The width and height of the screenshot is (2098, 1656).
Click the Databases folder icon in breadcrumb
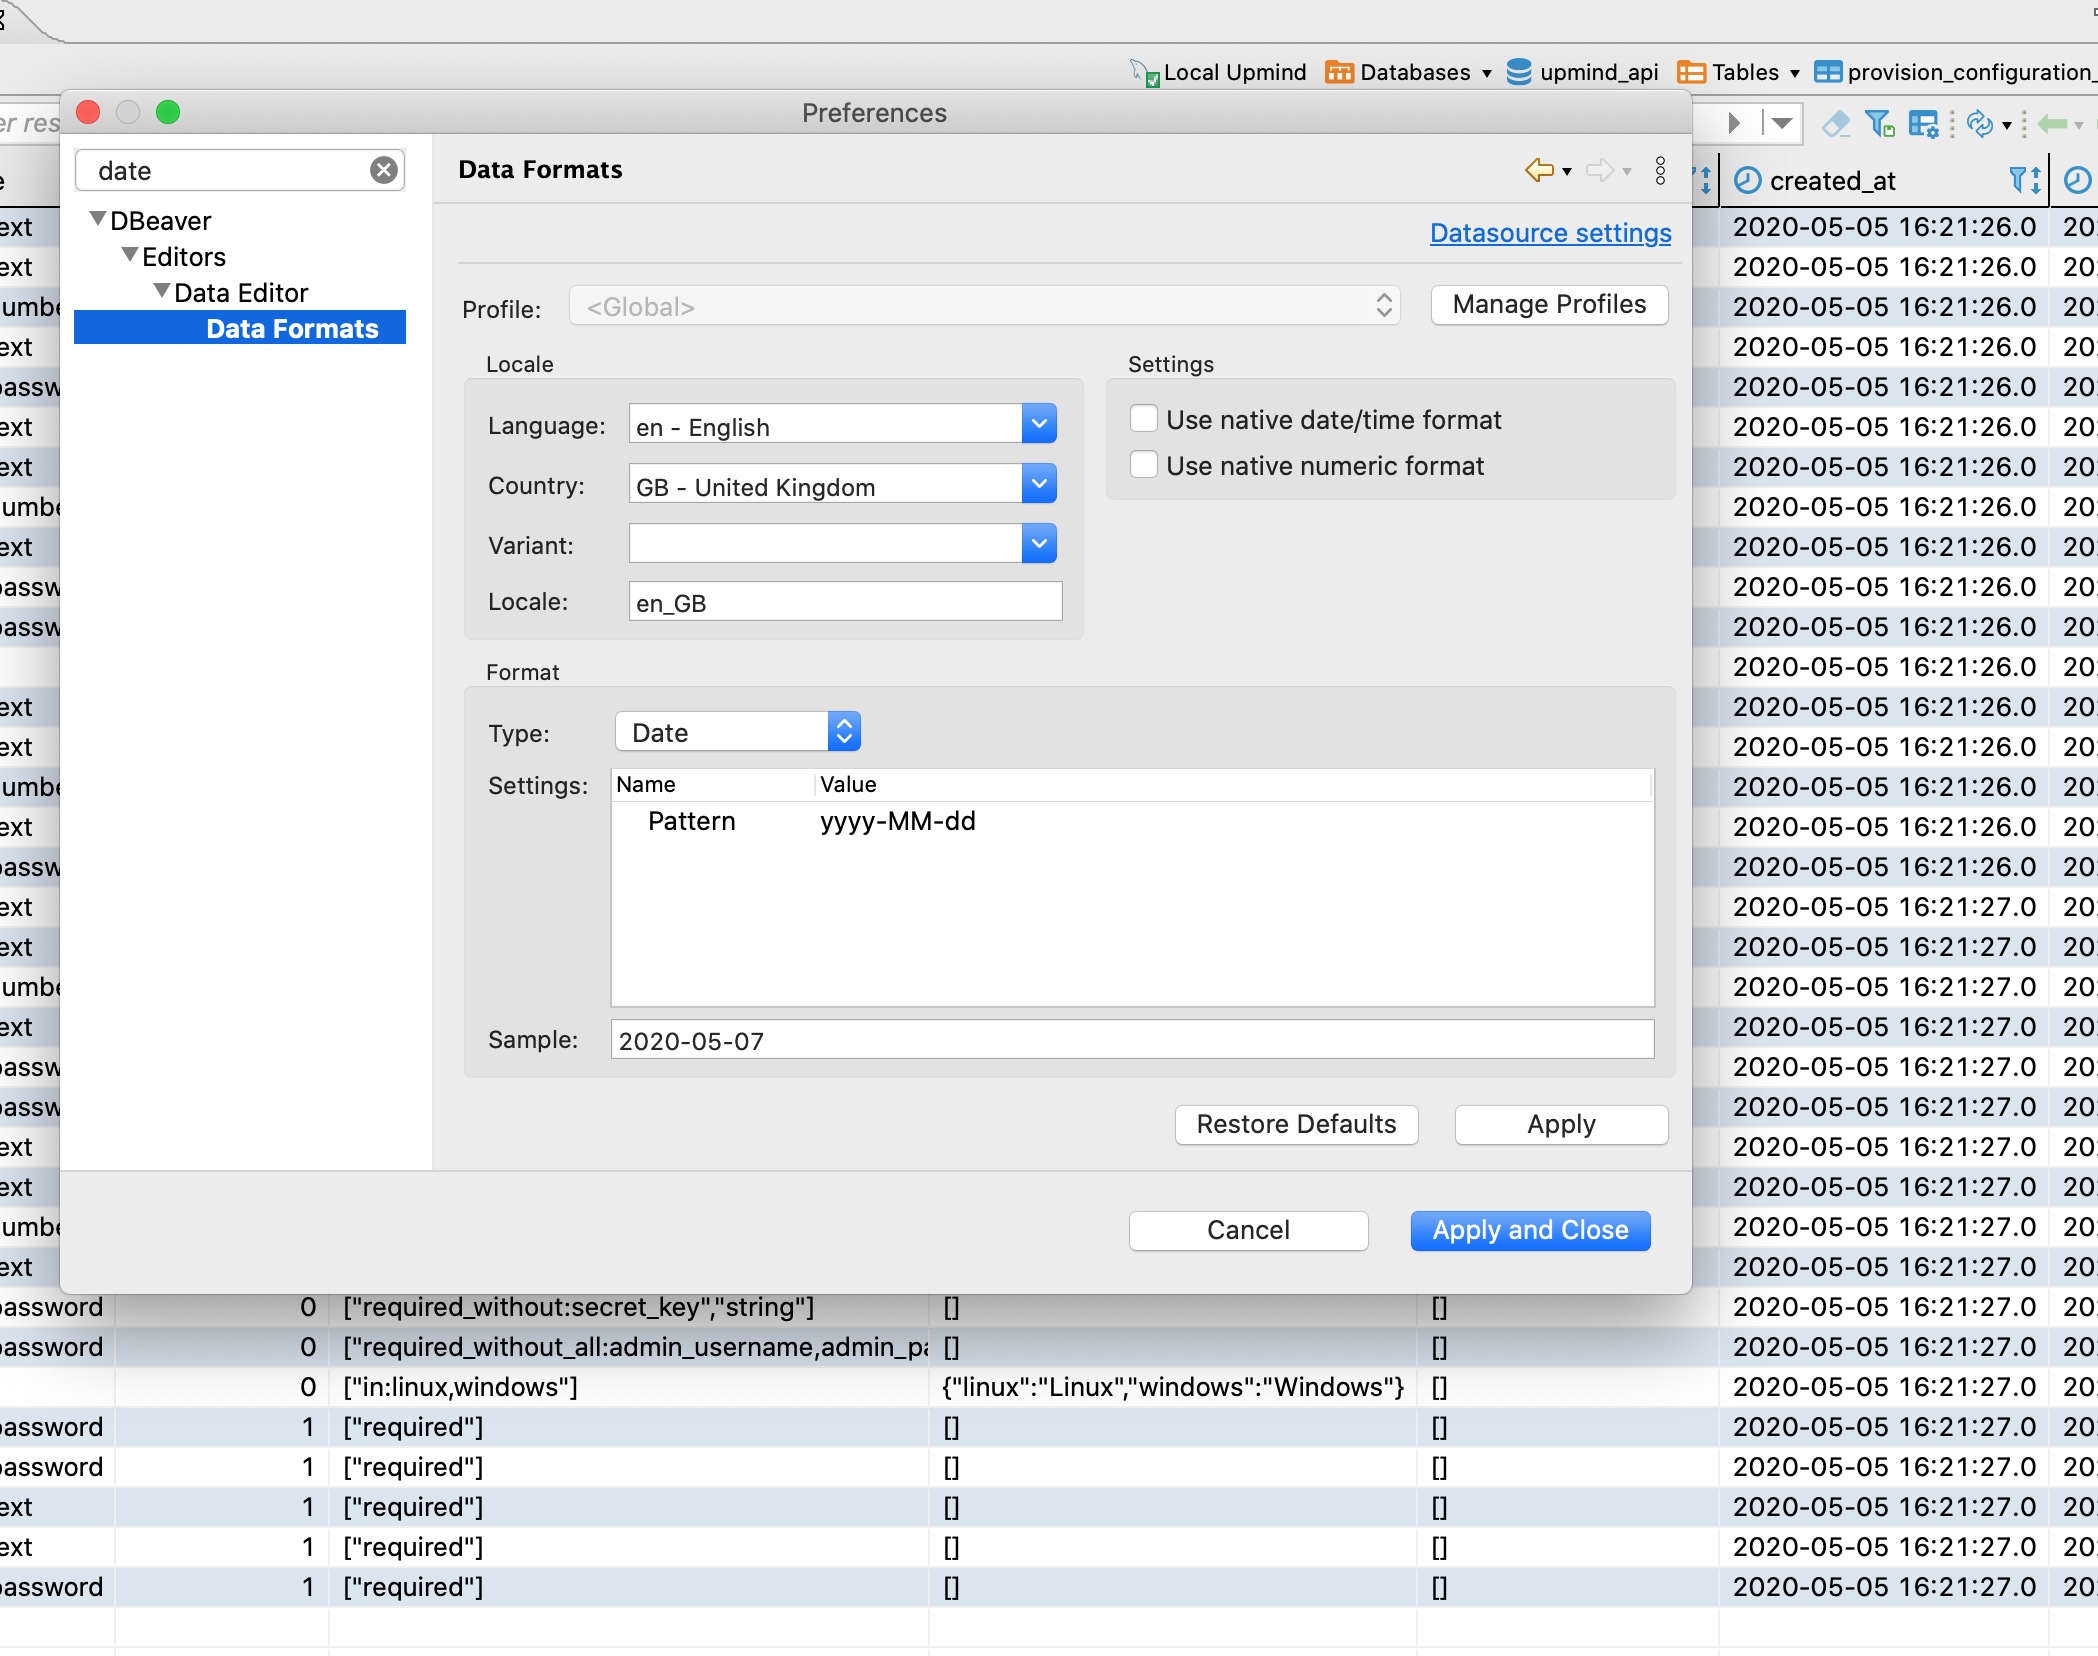click(1339, 71)
